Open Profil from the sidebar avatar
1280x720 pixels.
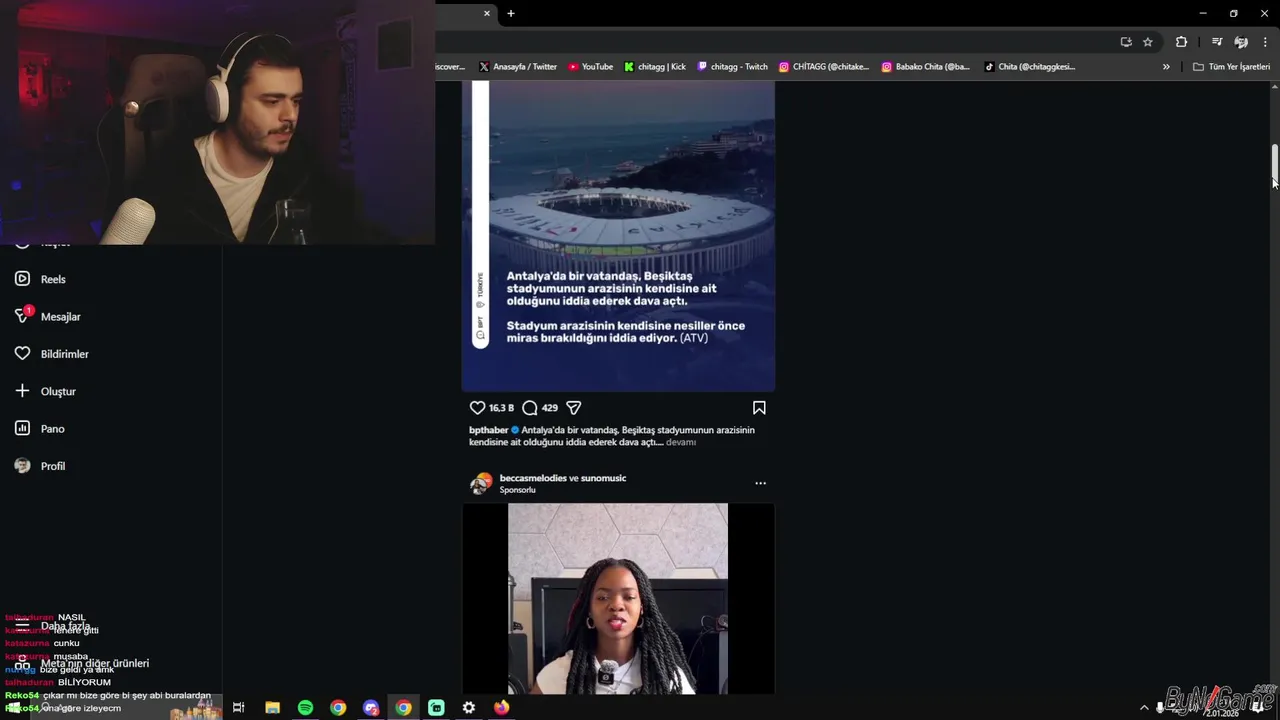40,466
